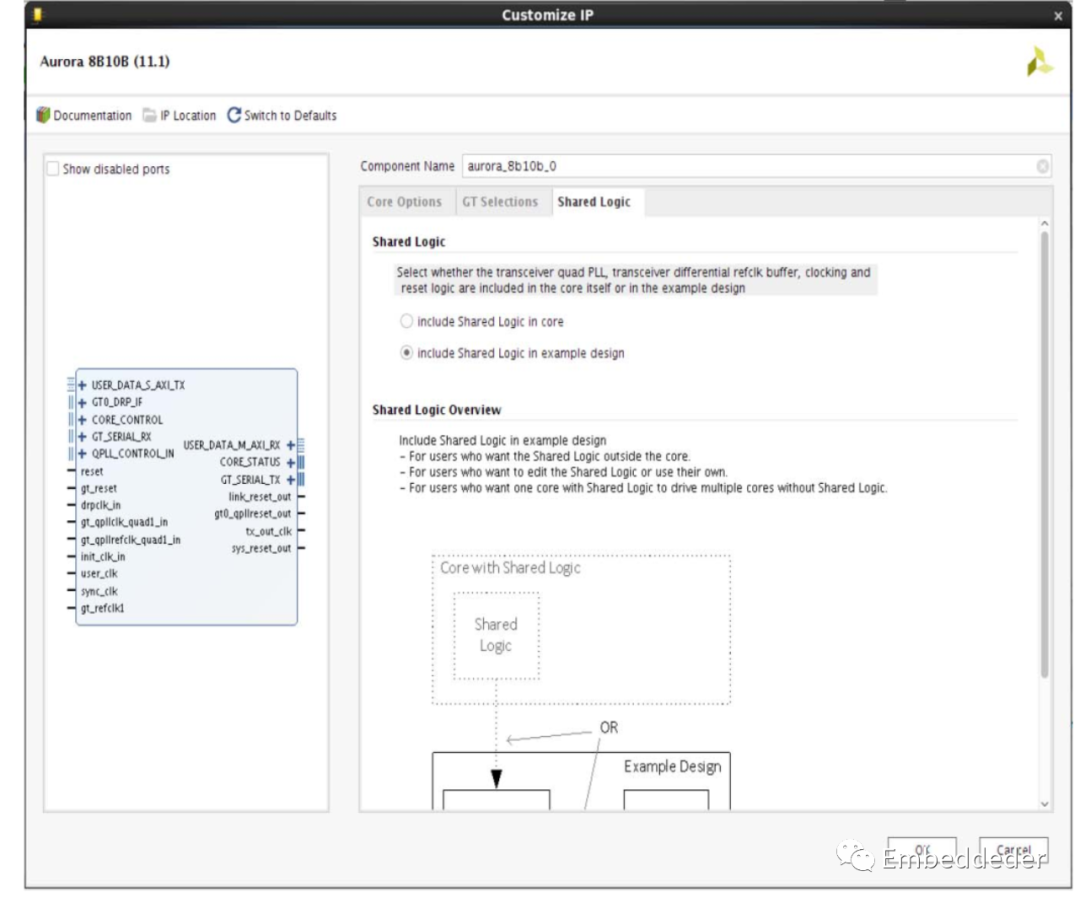The image size is (1080, 903).
Task: Switch to GT Selections tab
Action: (500, 202)
